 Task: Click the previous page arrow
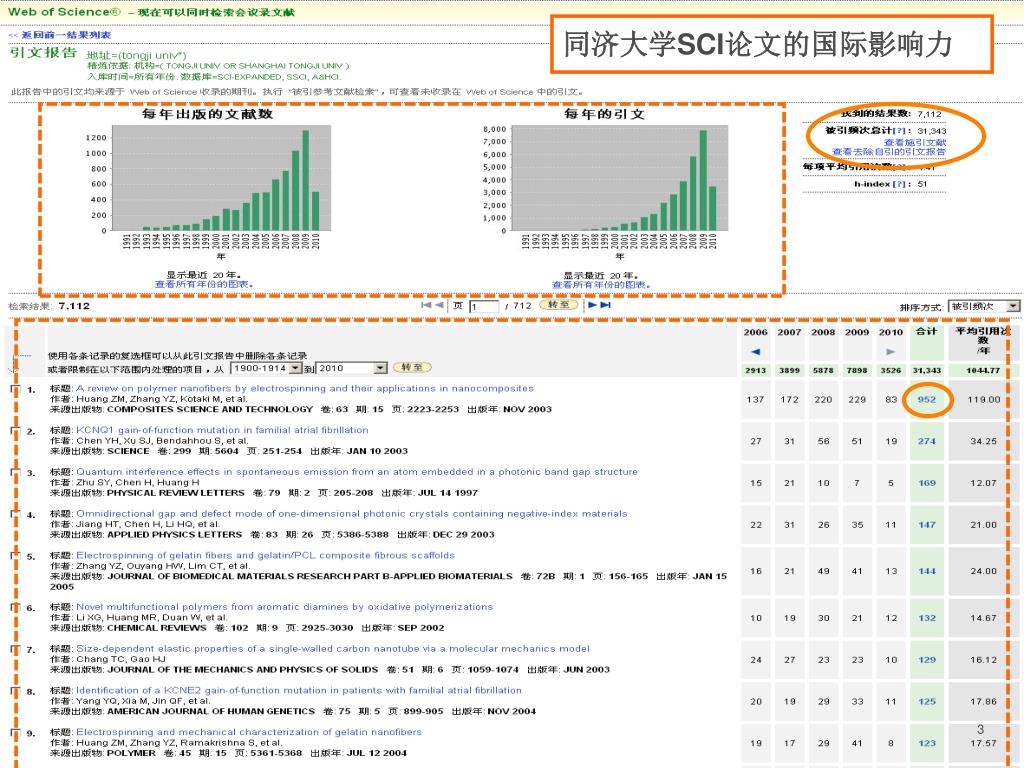pyautogui.click(x=439, y=305)
